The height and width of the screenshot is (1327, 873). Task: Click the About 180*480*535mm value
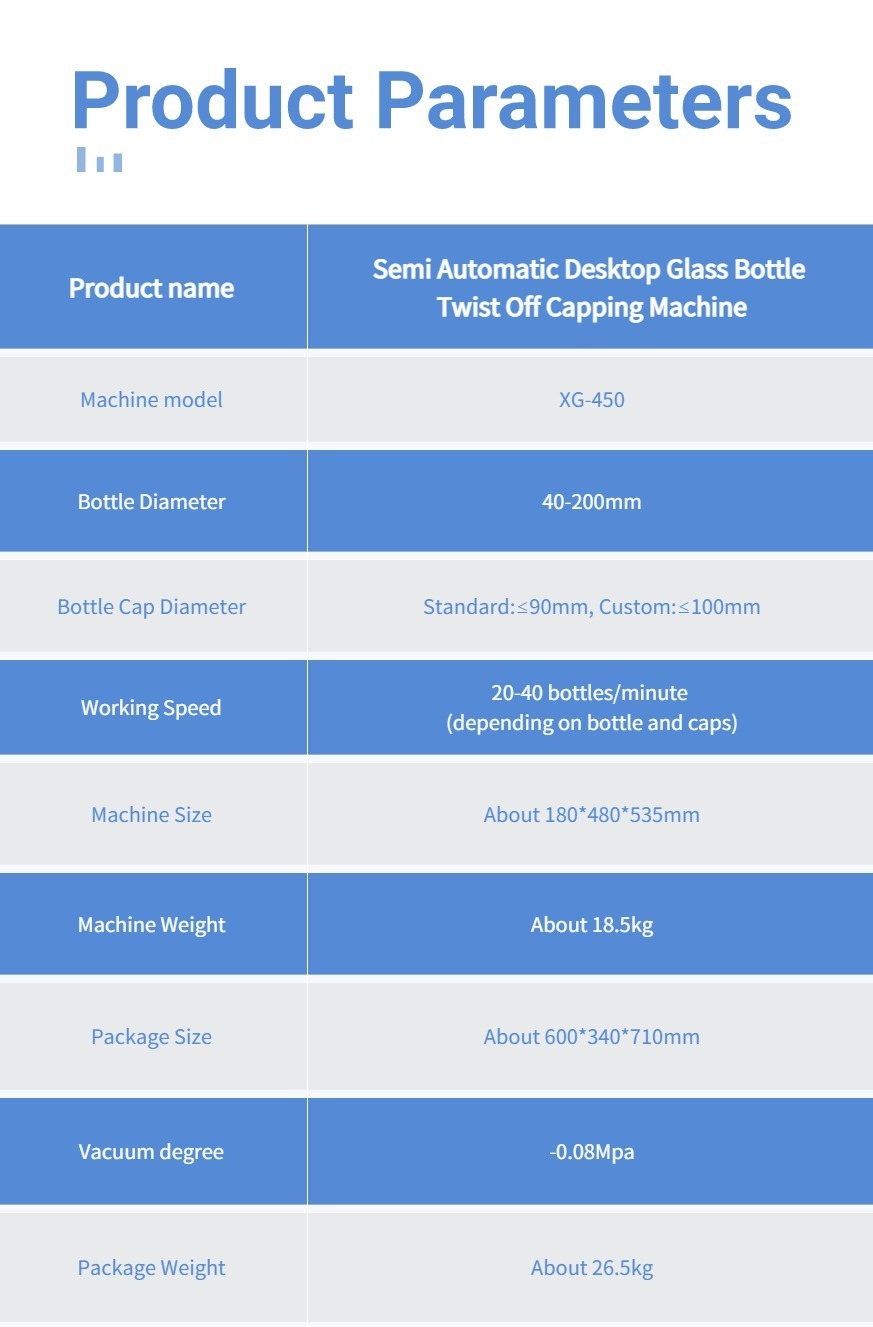click(591, 815)
